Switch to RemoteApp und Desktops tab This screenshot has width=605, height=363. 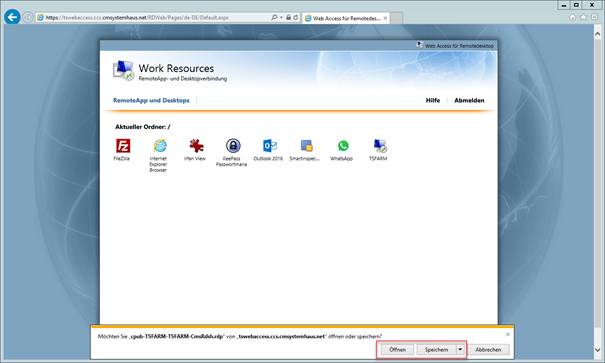(x=151, y=100)
